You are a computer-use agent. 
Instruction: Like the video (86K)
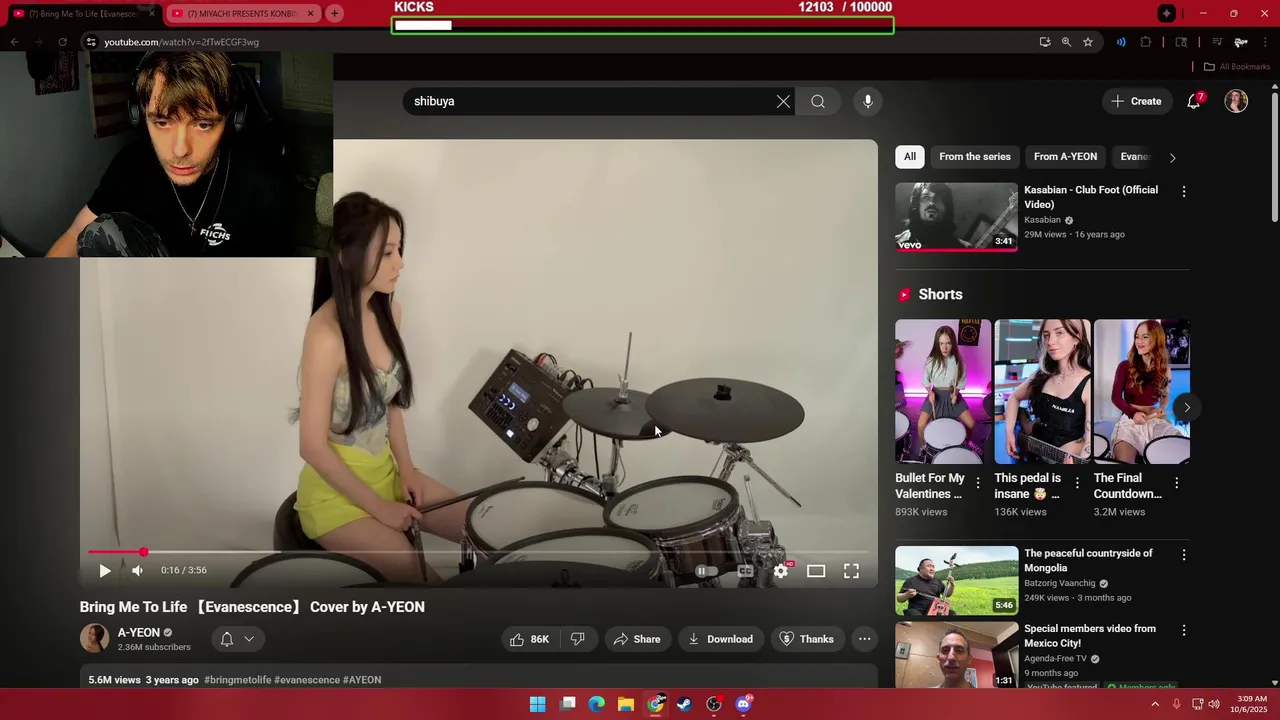tap(530, 639)
